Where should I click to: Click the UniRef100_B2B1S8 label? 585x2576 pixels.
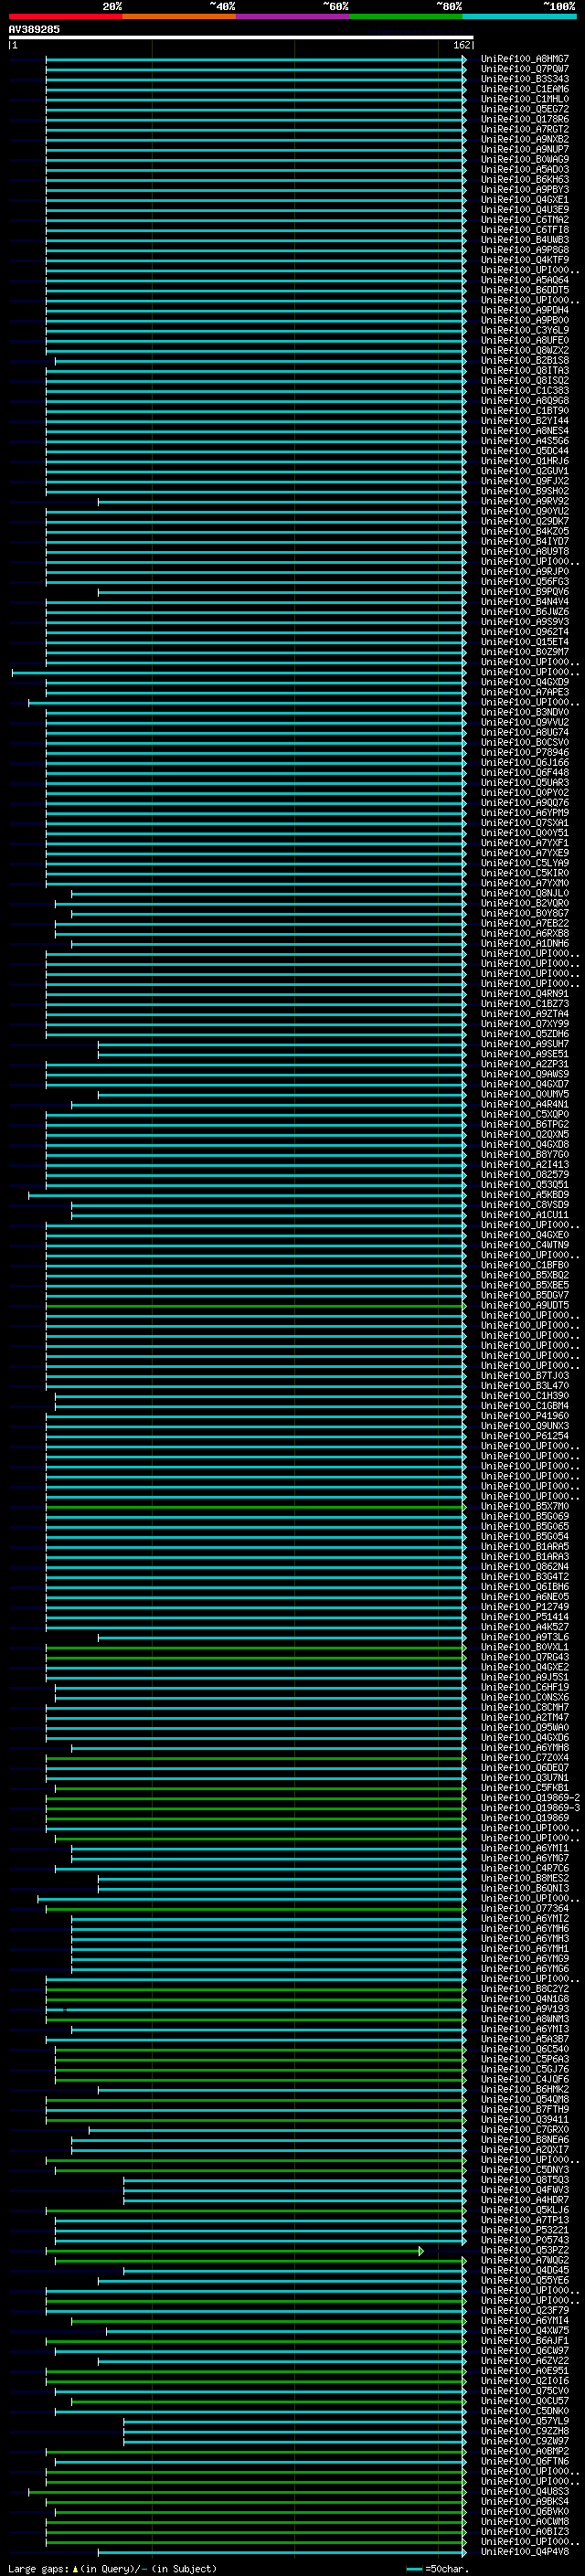pos(525,361)
